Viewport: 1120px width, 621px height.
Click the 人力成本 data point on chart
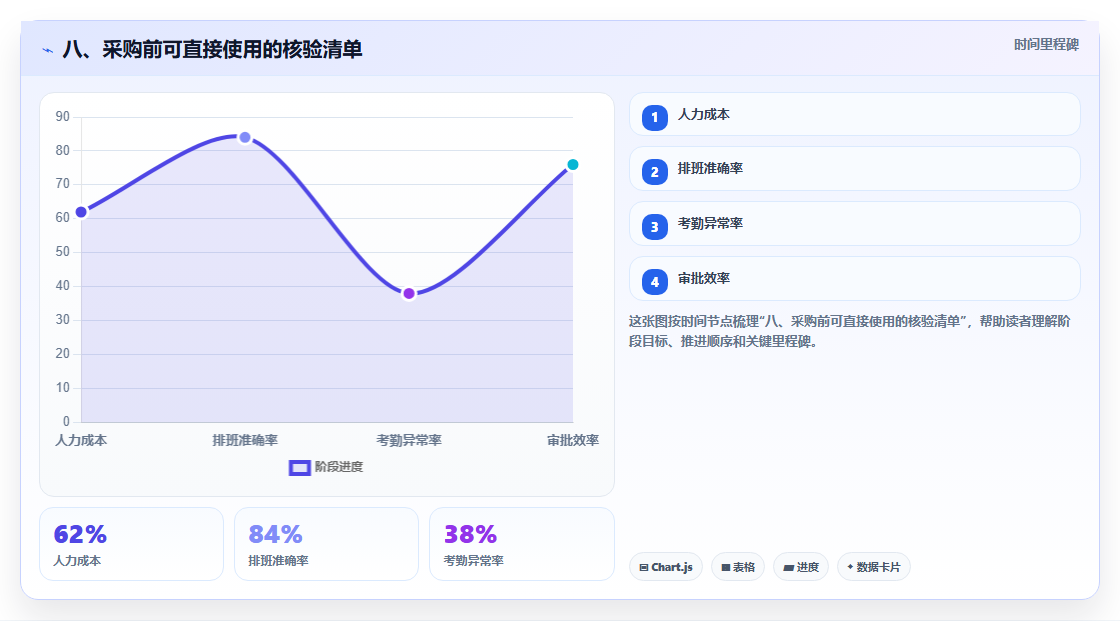pyautogui.click(x=81, y=212)
